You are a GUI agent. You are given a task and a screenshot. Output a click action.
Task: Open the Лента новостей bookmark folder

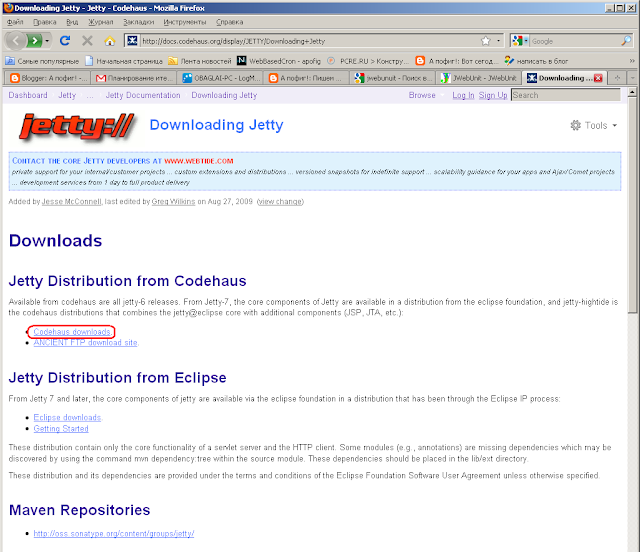pos(200,61)
